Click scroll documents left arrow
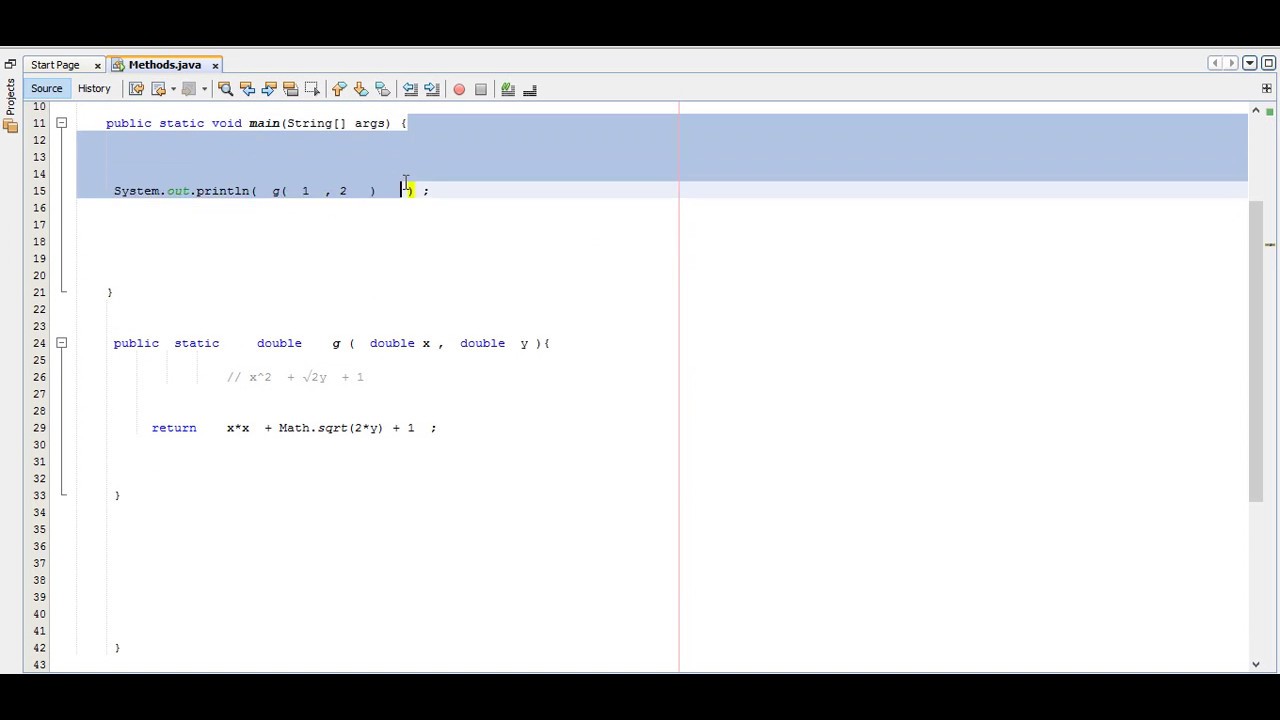1280x720 pixels. pyautogui.click(x=1215, y=63)
